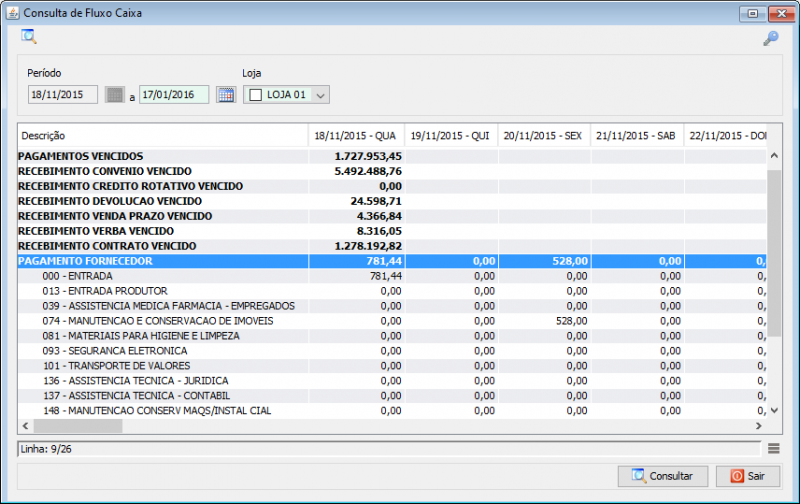Select the RECEBIMENTO CONVENIO VENCIDO row
This screenshot has width=800, height=504.
[392, 171]
